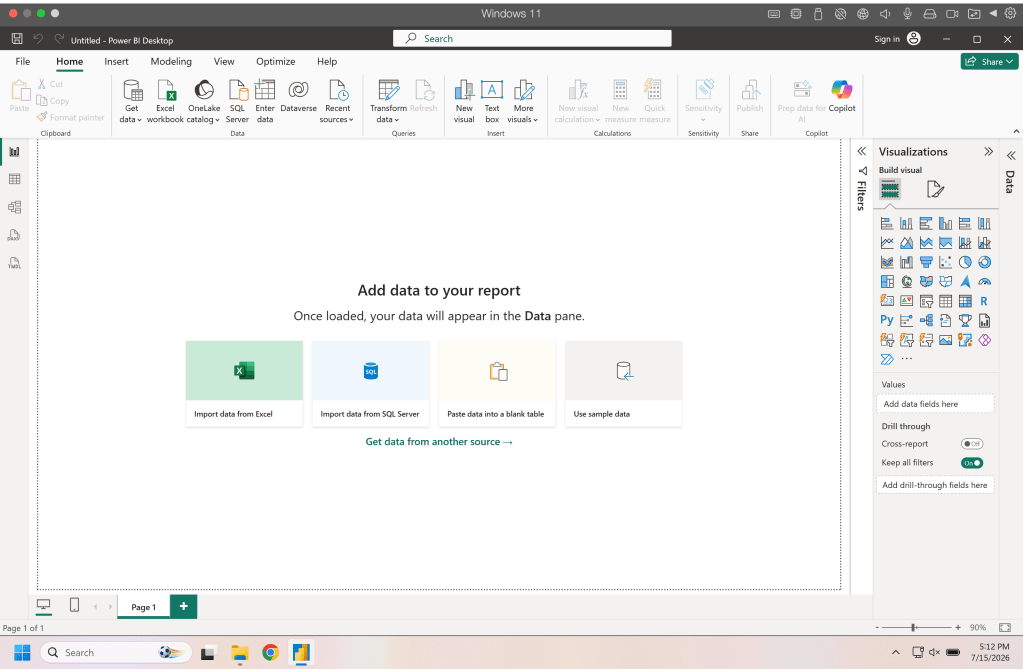This screenshot has width=1023, height=669.
Task: Insert the Funnel chart visual
Action: pos(926,262)
